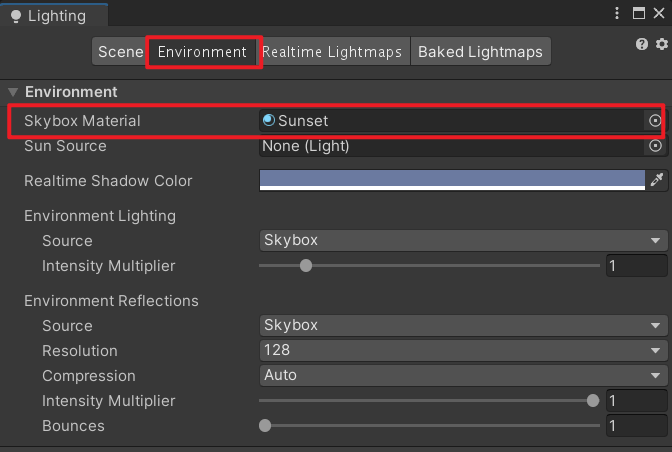The height and width of the screenshot is (452, 672).
Task: Click Environment Lighting Intensity Multiplier slider handle
Action: point(306,266)
